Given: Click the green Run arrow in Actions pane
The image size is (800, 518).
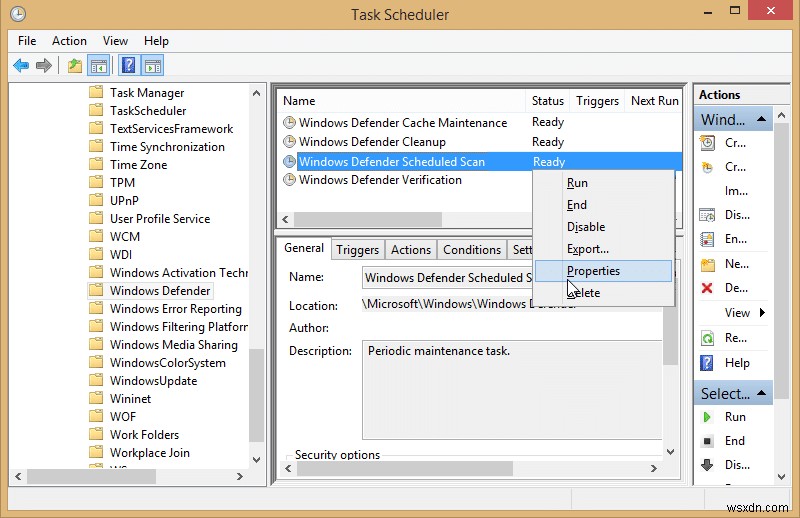Looking at the screenshot, I should coord(707,417).
